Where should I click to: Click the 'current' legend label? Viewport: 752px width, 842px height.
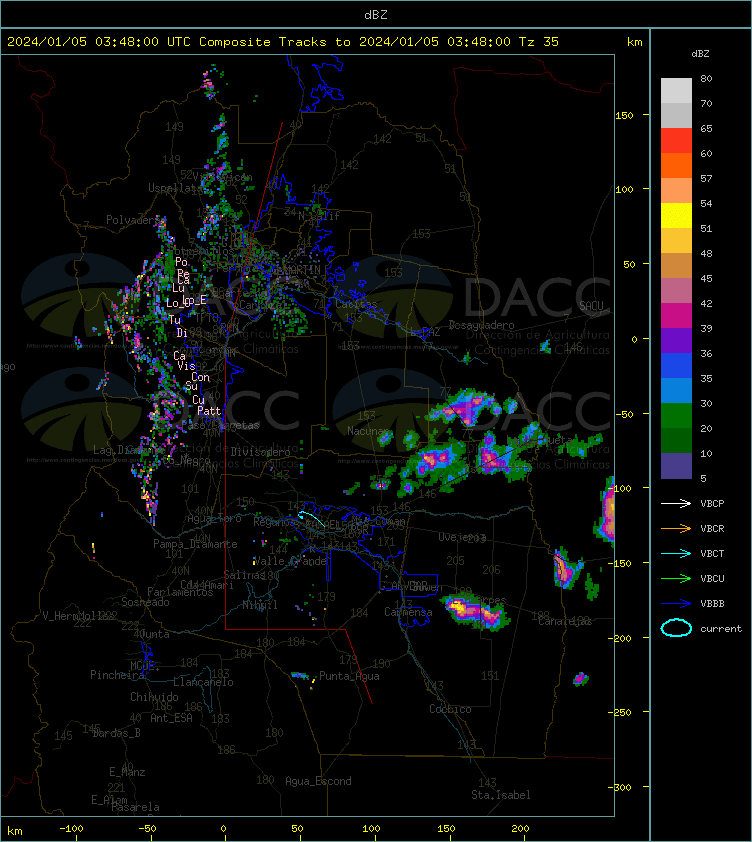tap(721, 629)
